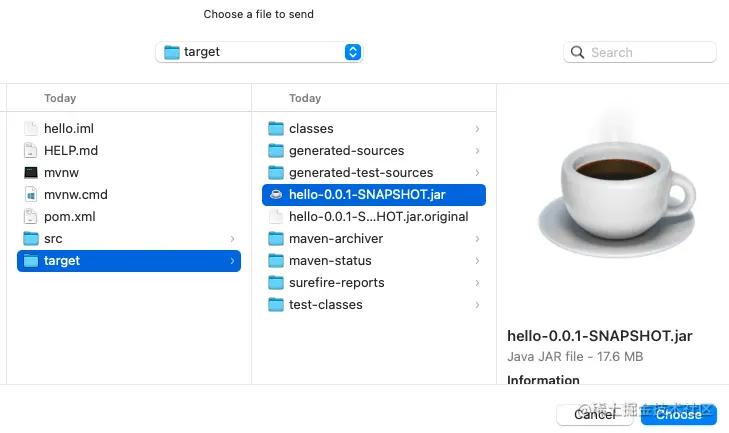Select the mvnw.cmd file icon

(x=31, y=194)
